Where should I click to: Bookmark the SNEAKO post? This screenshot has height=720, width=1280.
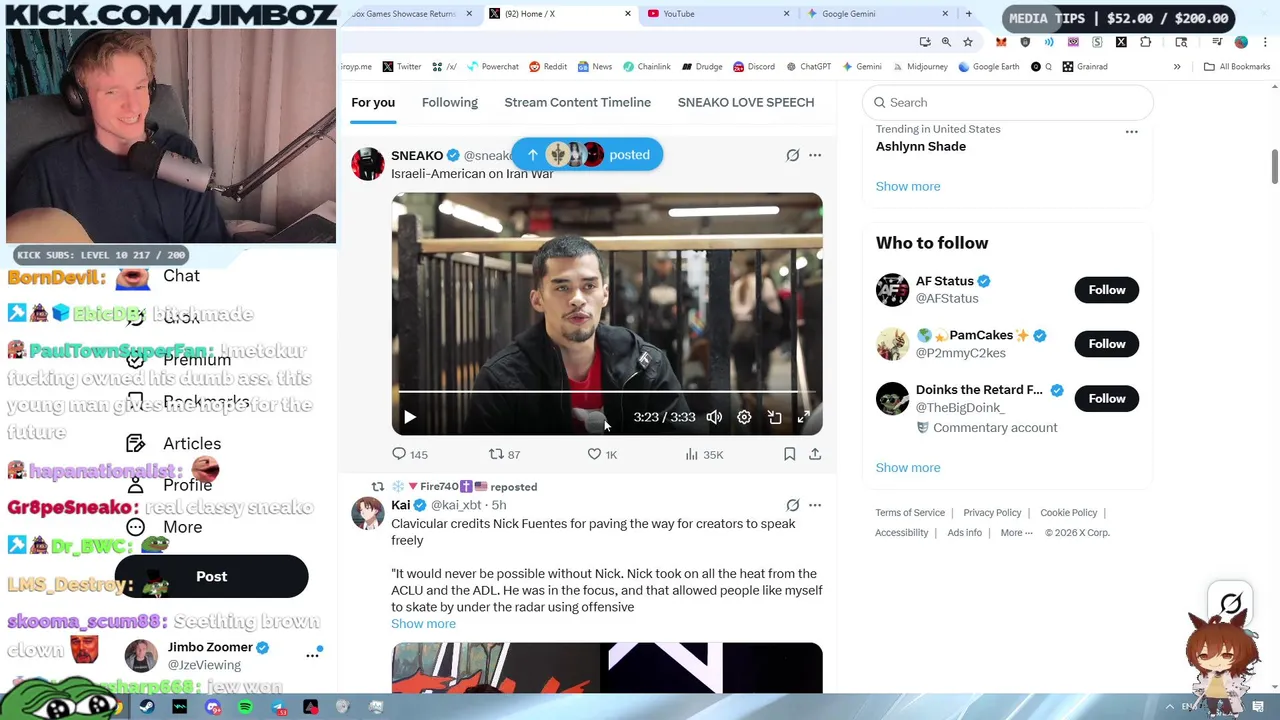[789, 454]
